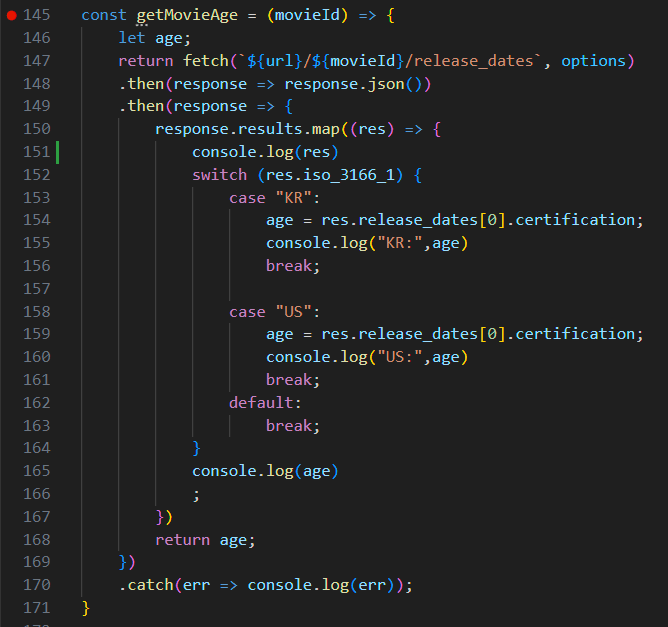Click 'return age;' on line 168
This screenshot has height=627, width=668.
point(205,540)
